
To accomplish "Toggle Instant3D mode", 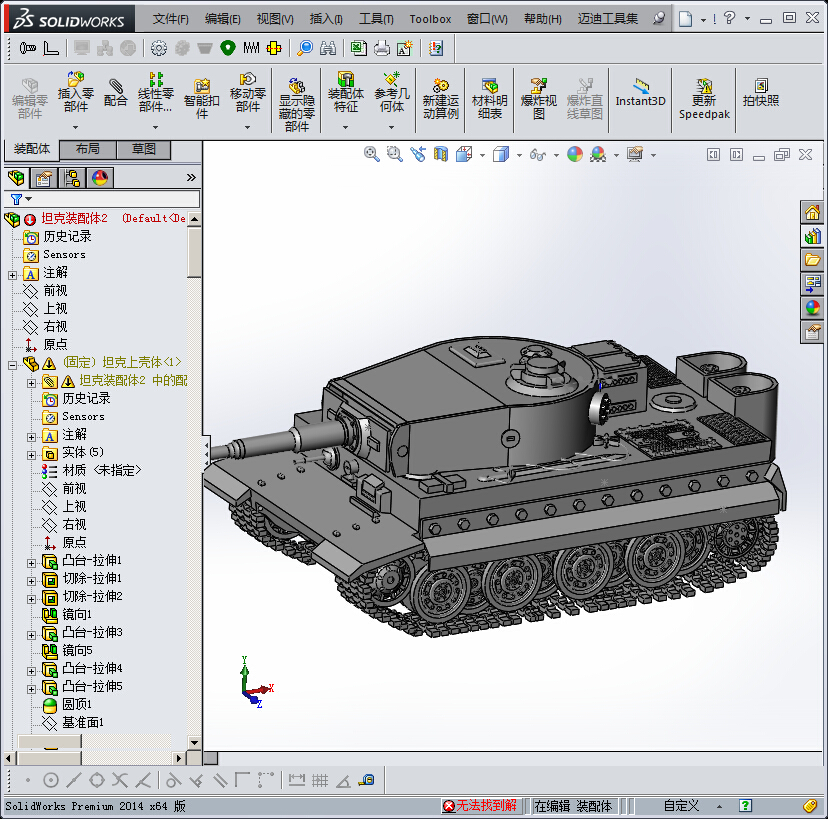I will pyautogui.click(x=640, y=92).
